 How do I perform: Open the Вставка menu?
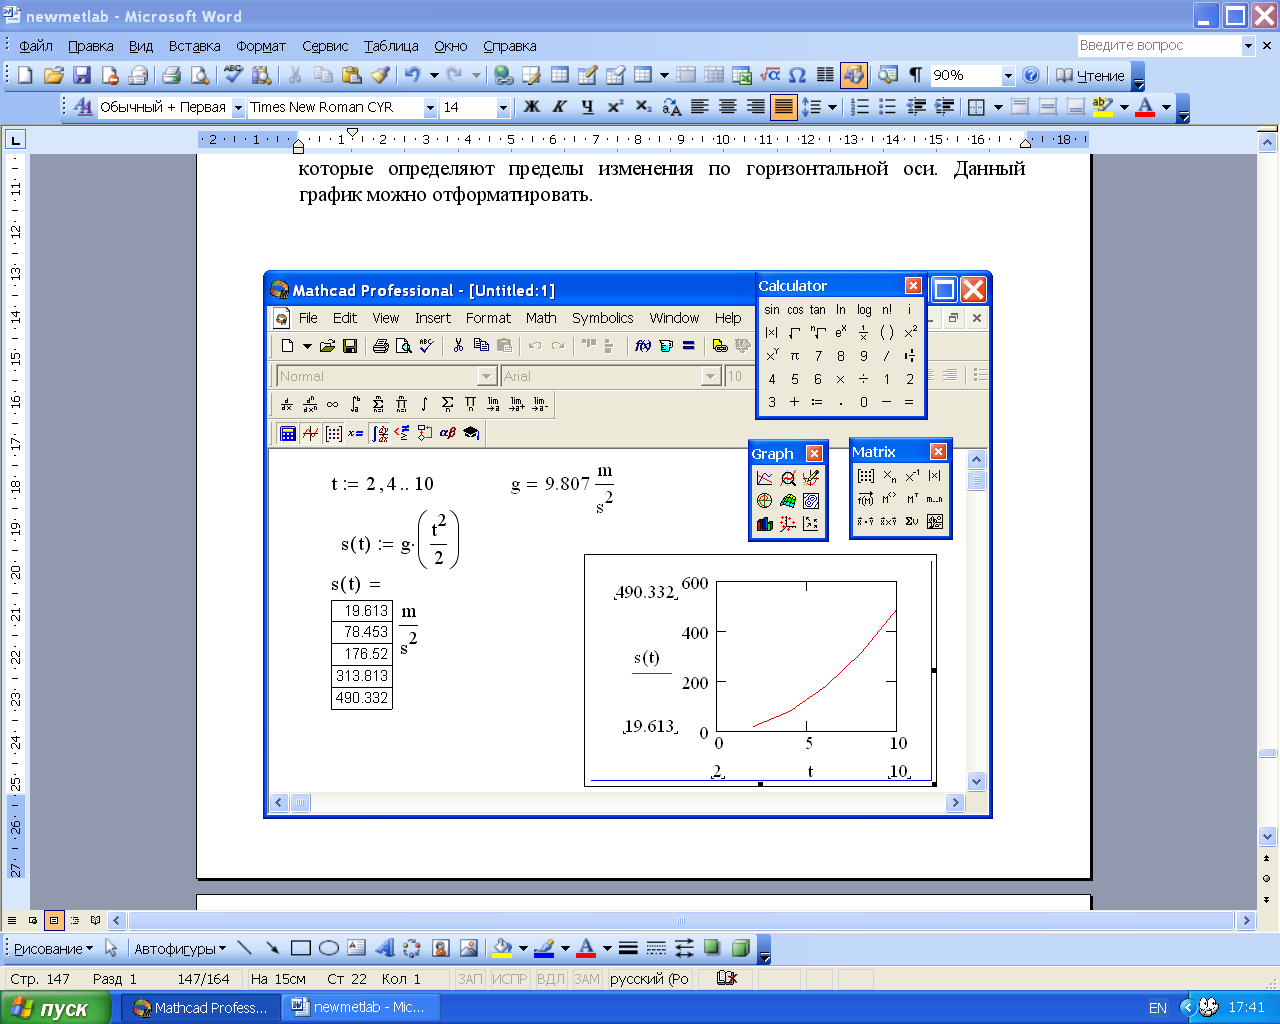click(194, 46)
